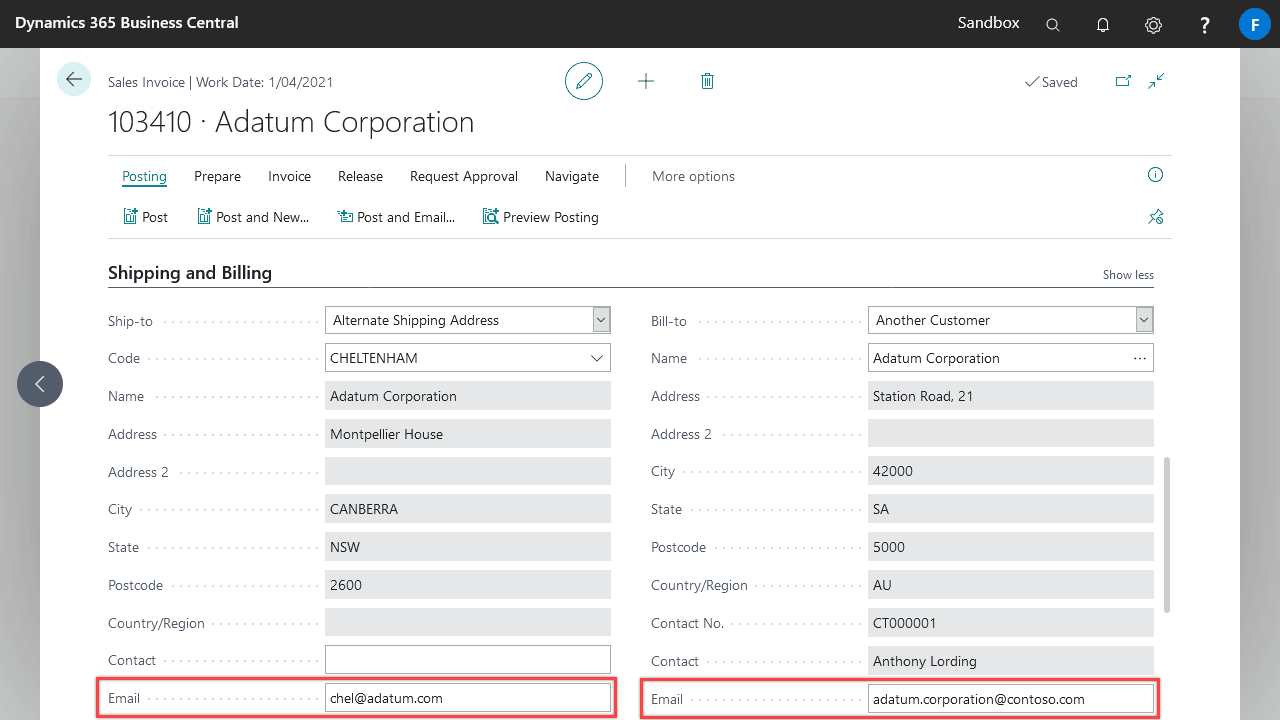Delete invoice using trash icon
The height and width of the screenshot is (720, 1280).
pyautogui.click(x=707, y=82)
